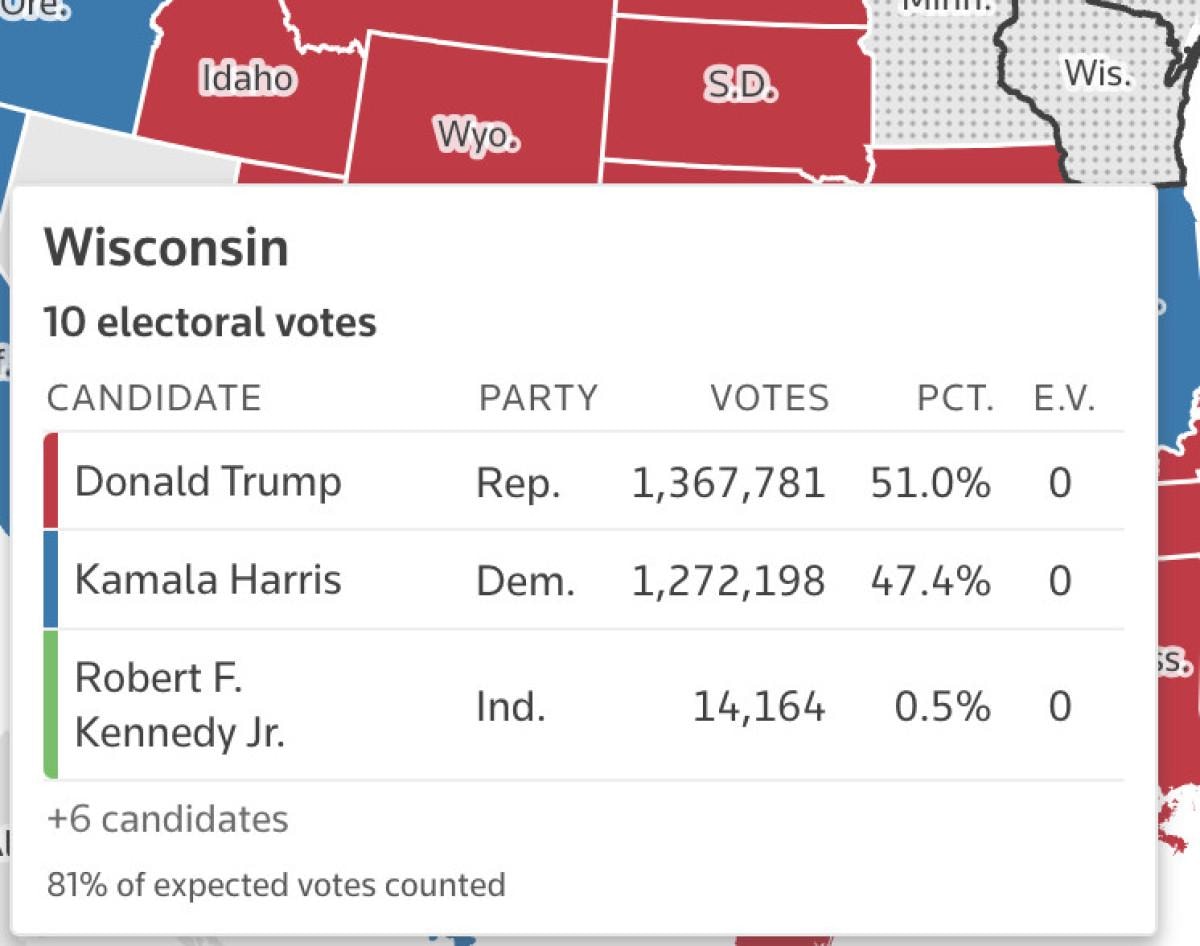Click the CANDIDATE column header
Screen dimensions: 1200x946
[x=154, y=398]
